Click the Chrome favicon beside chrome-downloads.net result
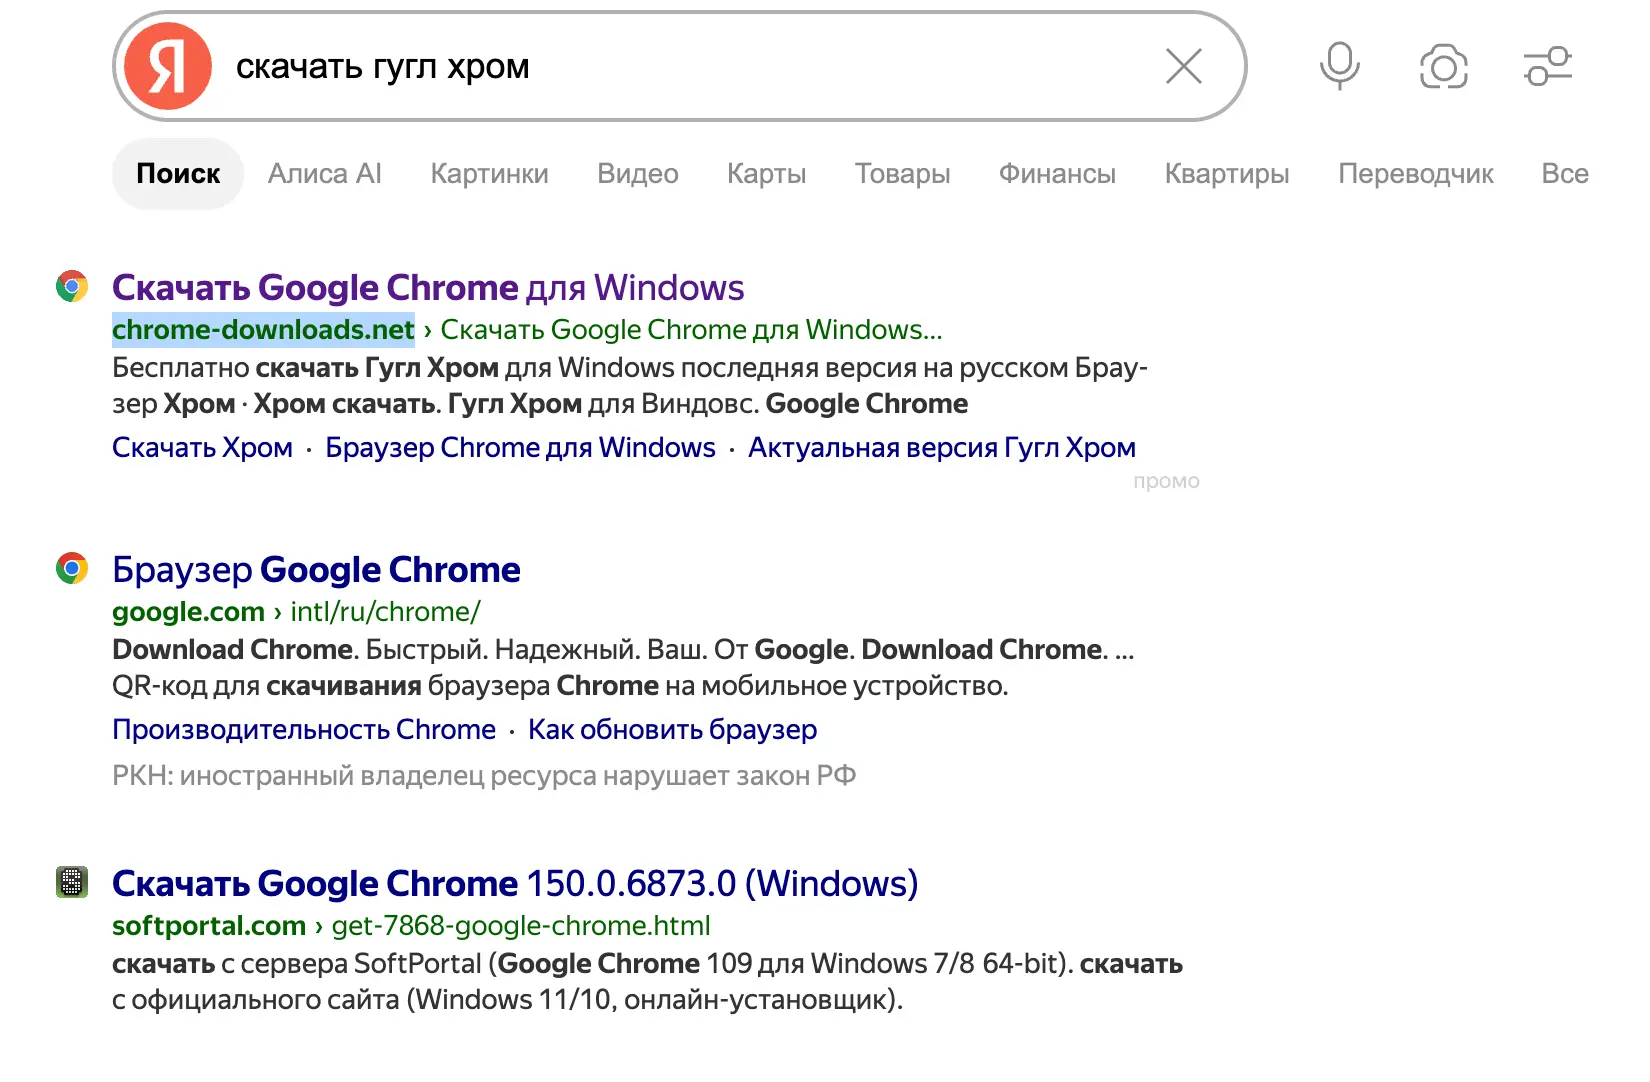This screenshot has height=1082, width=1650. click(x=72, y=286)
